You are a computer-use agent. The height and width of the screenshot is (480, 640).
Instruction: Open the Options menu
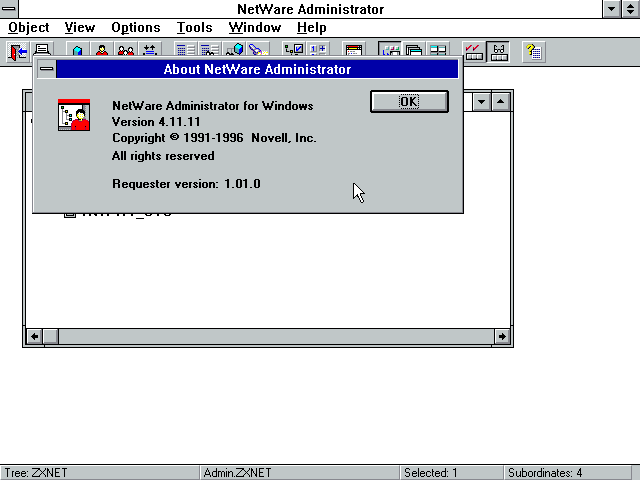click(136, 28)
